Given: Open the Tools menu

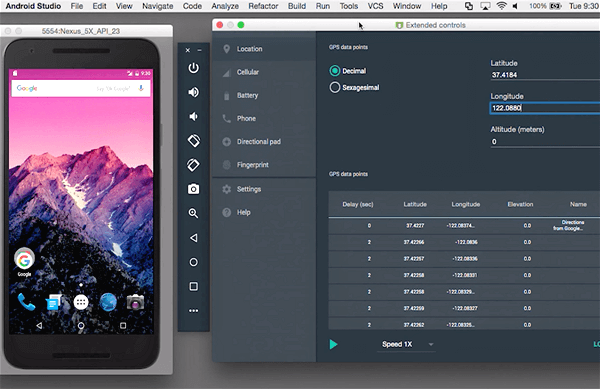Looking at the screenshot, I should [349, 6].
